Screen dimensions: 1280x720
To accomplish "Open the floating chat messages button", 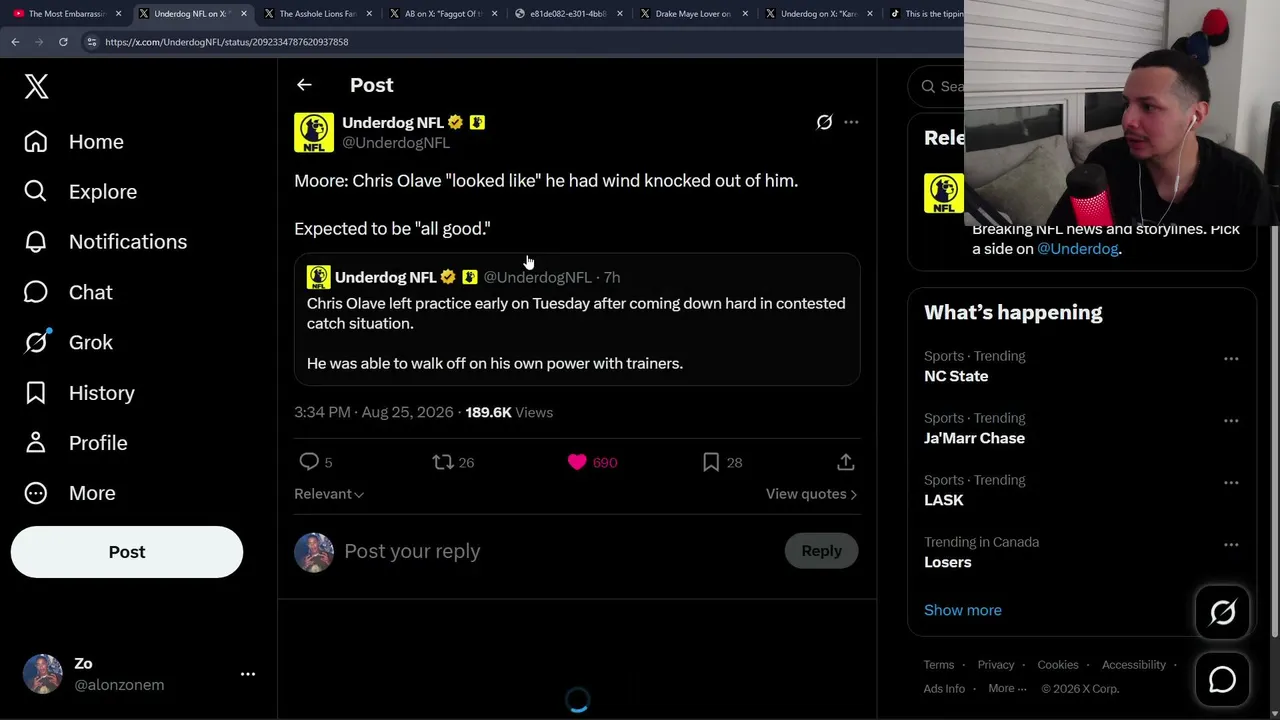I will click(x=1222, y=680).
